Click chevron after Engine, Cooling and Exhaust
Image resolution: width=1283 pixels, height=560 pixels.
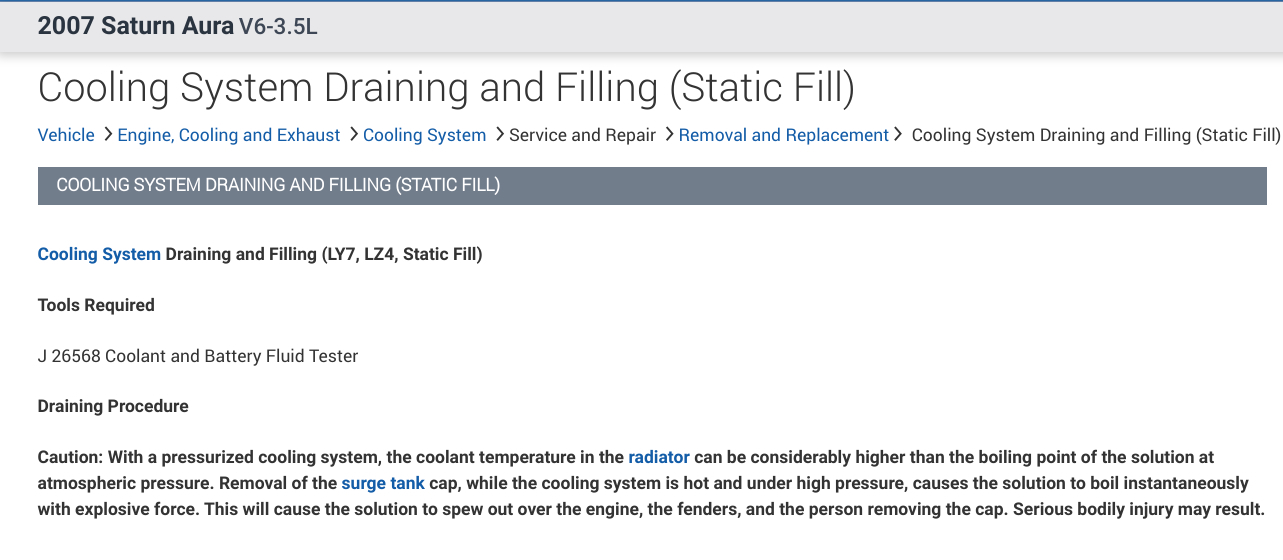pyautogui.click(x=354, y=134)
